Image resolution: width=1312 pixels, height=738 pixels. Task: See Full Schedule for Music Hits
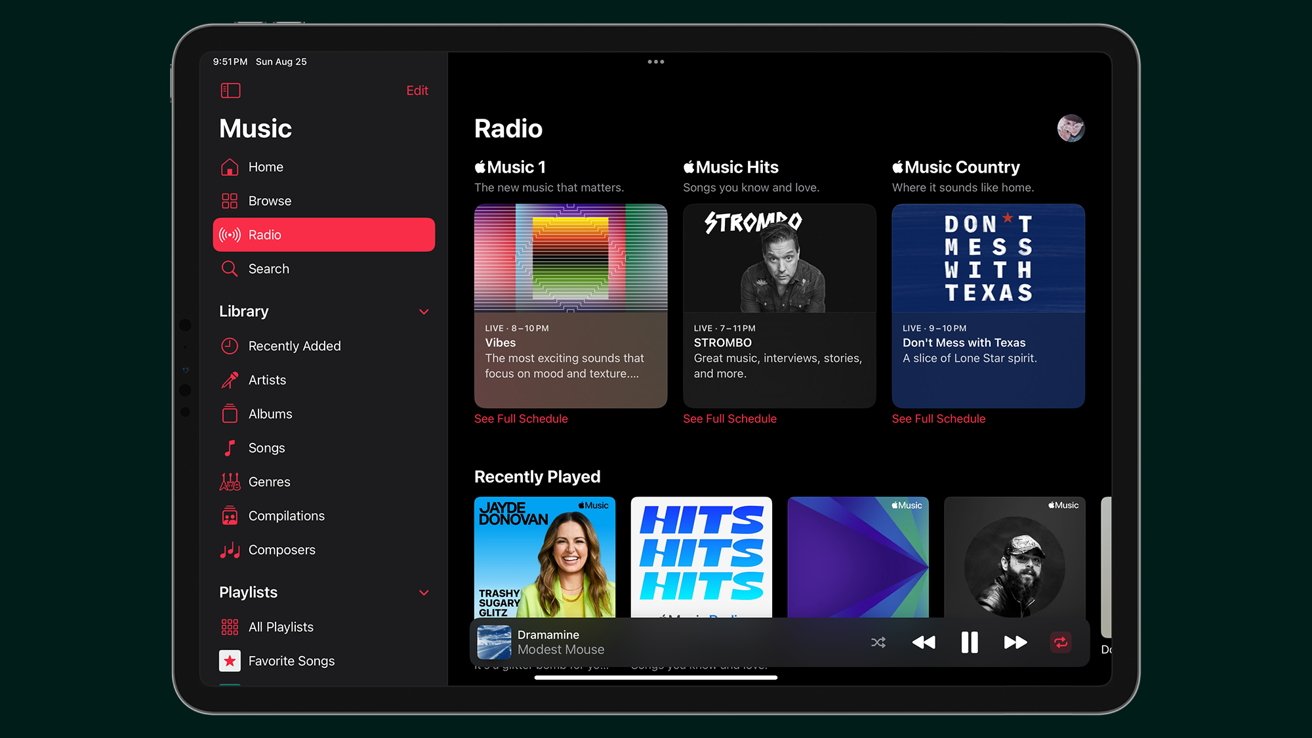pyautogui.click(x=730, y=419)
